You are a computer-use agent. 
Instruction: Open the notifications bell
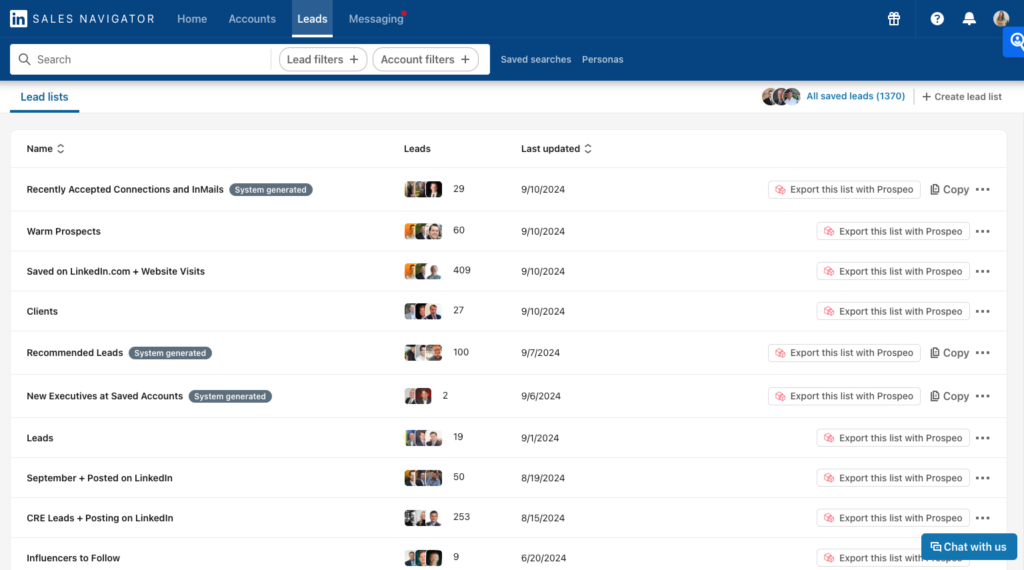(x=969, y=19)
